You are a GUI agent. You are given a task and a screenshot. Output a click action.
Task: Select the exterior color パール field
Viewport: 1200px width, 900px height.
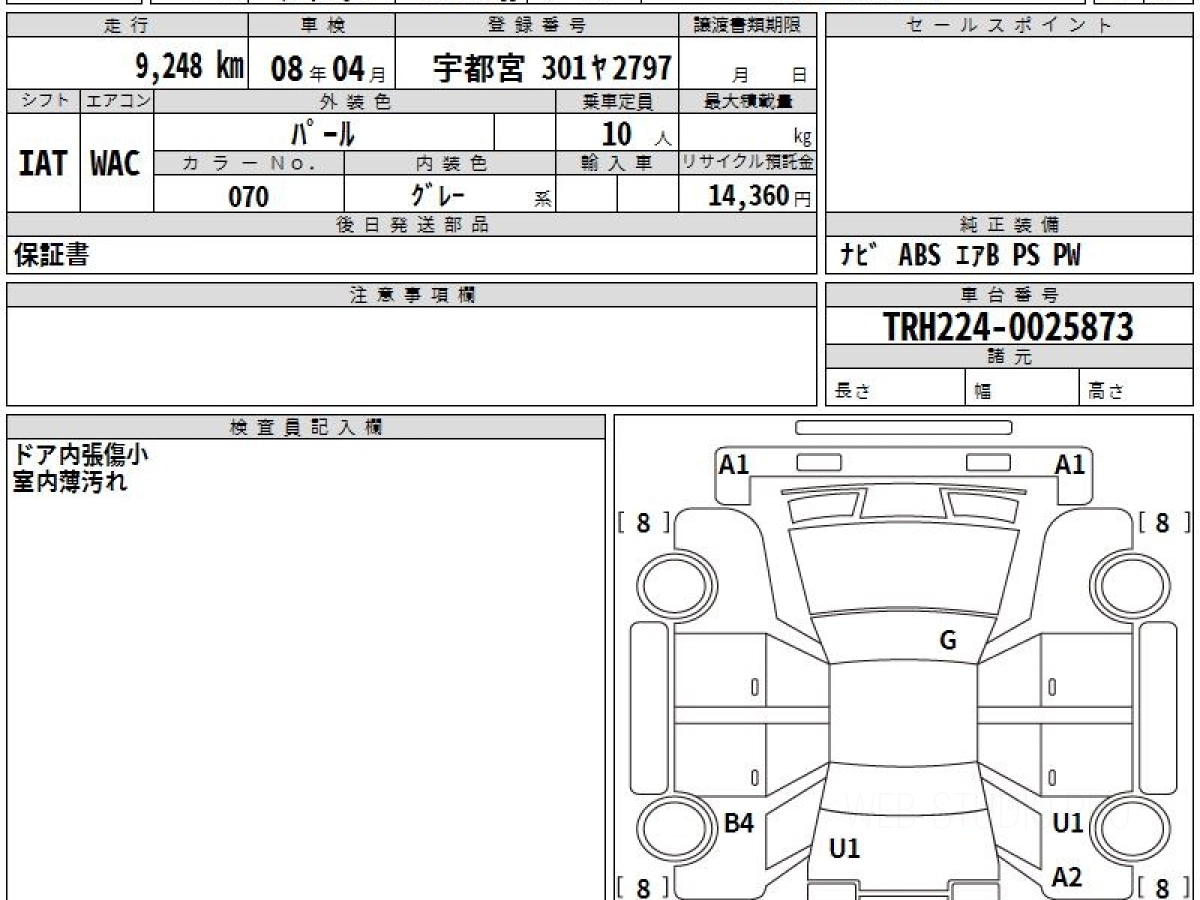click(323, 132)
